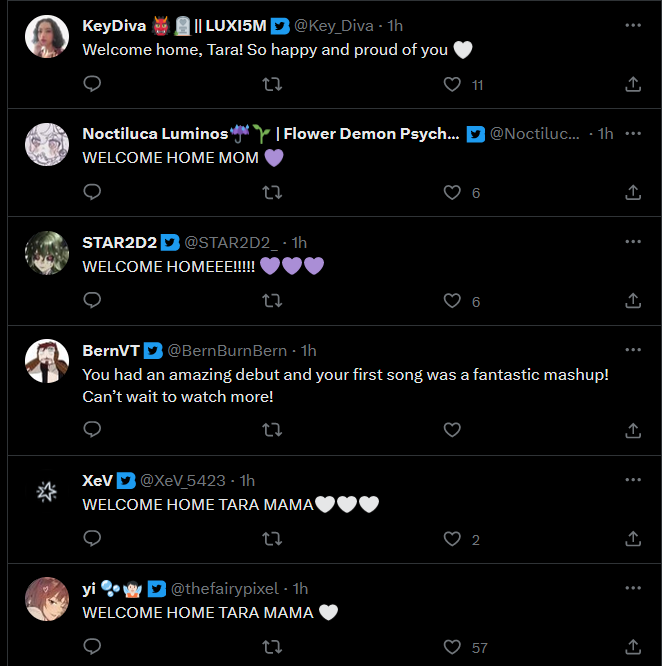Retweet BernVT's debut tweet
This screenshot has height=666, width=662.
point(271,430)
